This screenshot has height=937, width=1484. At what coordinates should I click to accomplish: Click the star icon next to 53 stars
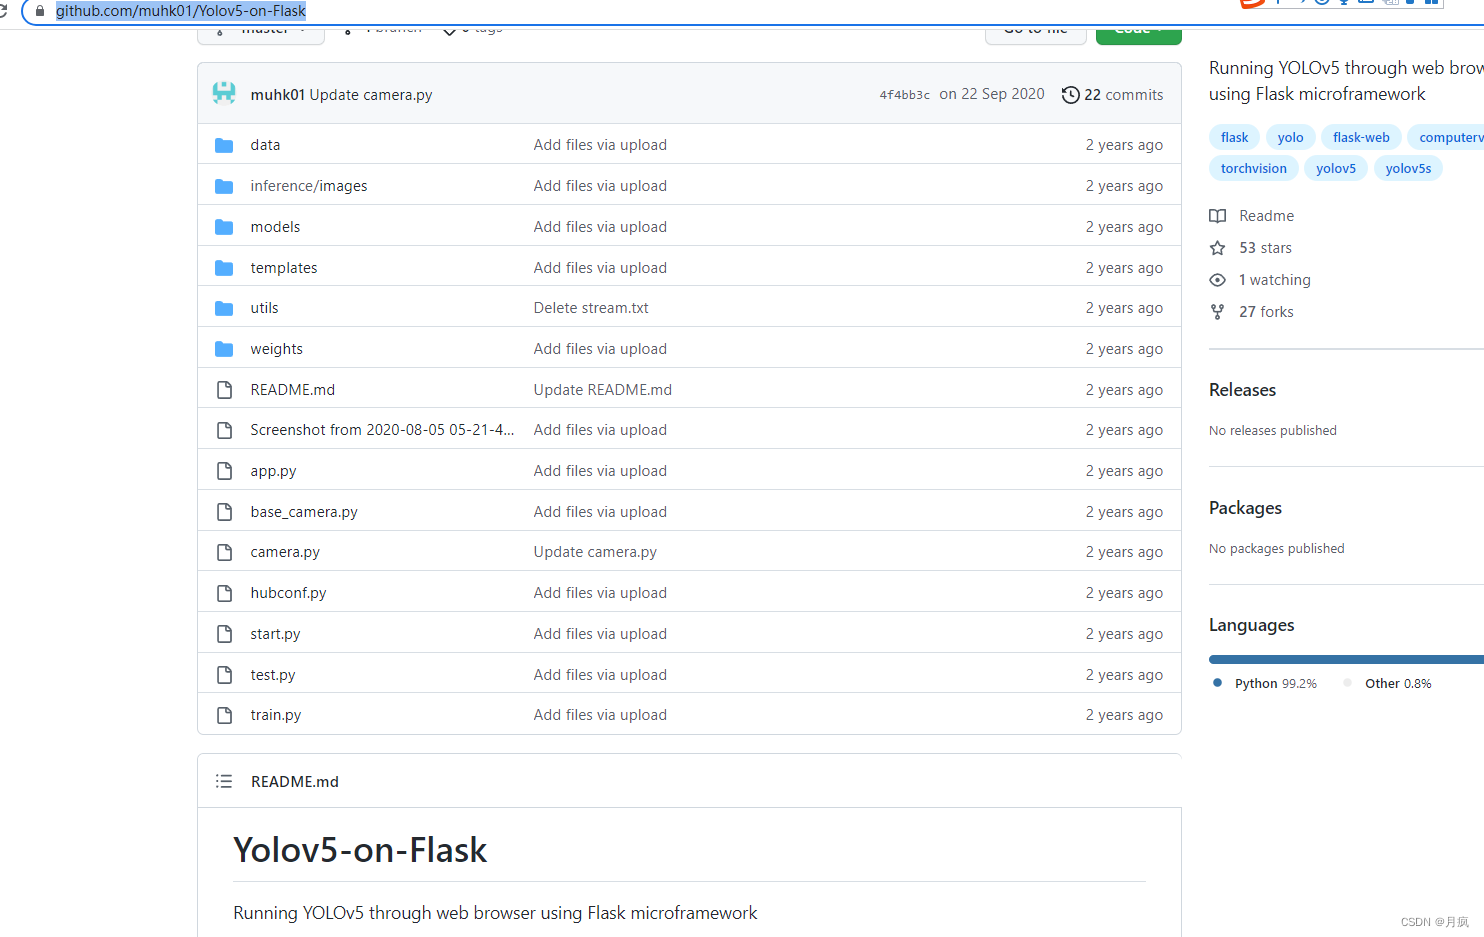1217,248
